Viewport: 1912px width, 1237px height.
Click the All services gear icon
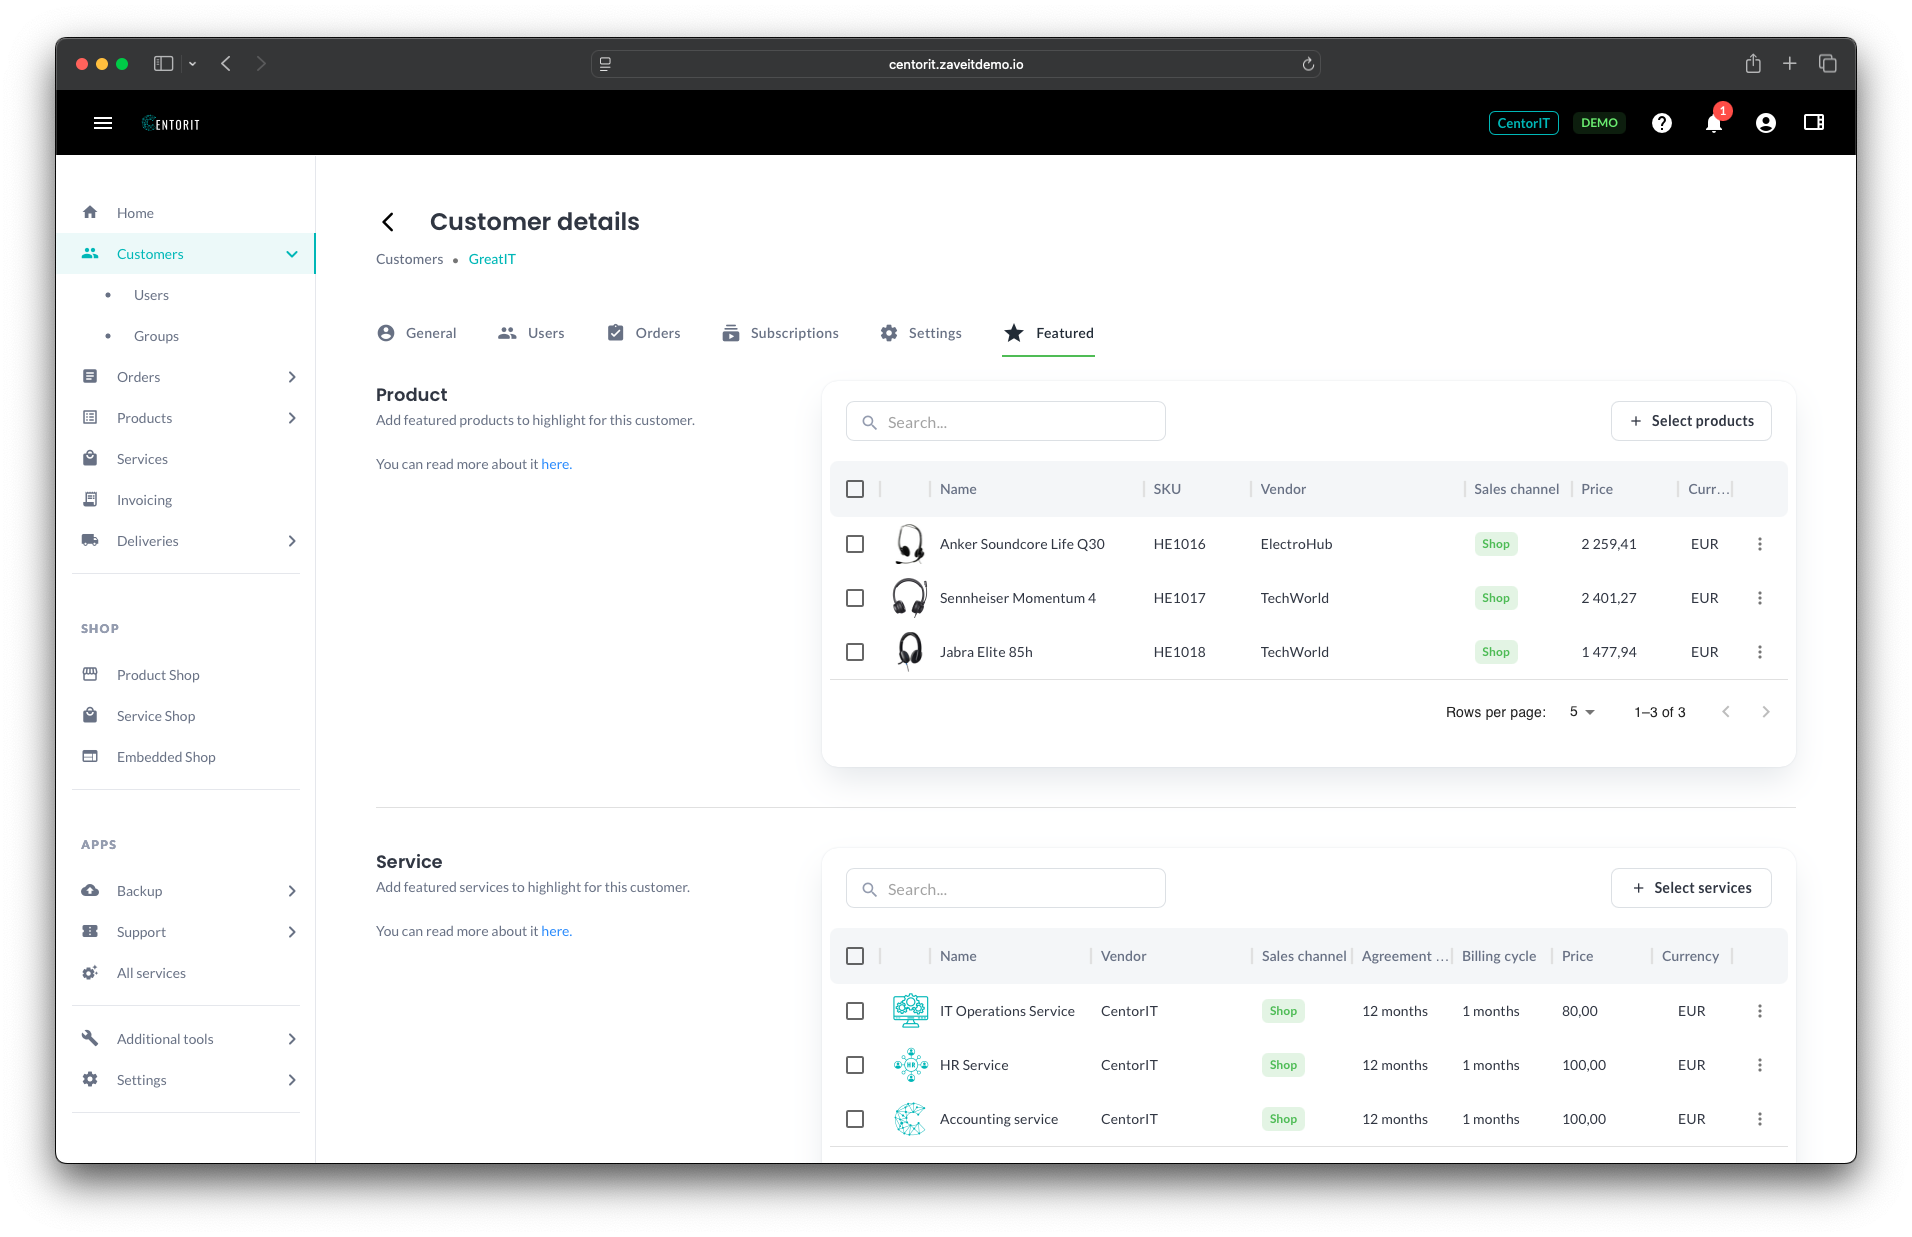tap(90, 972)
